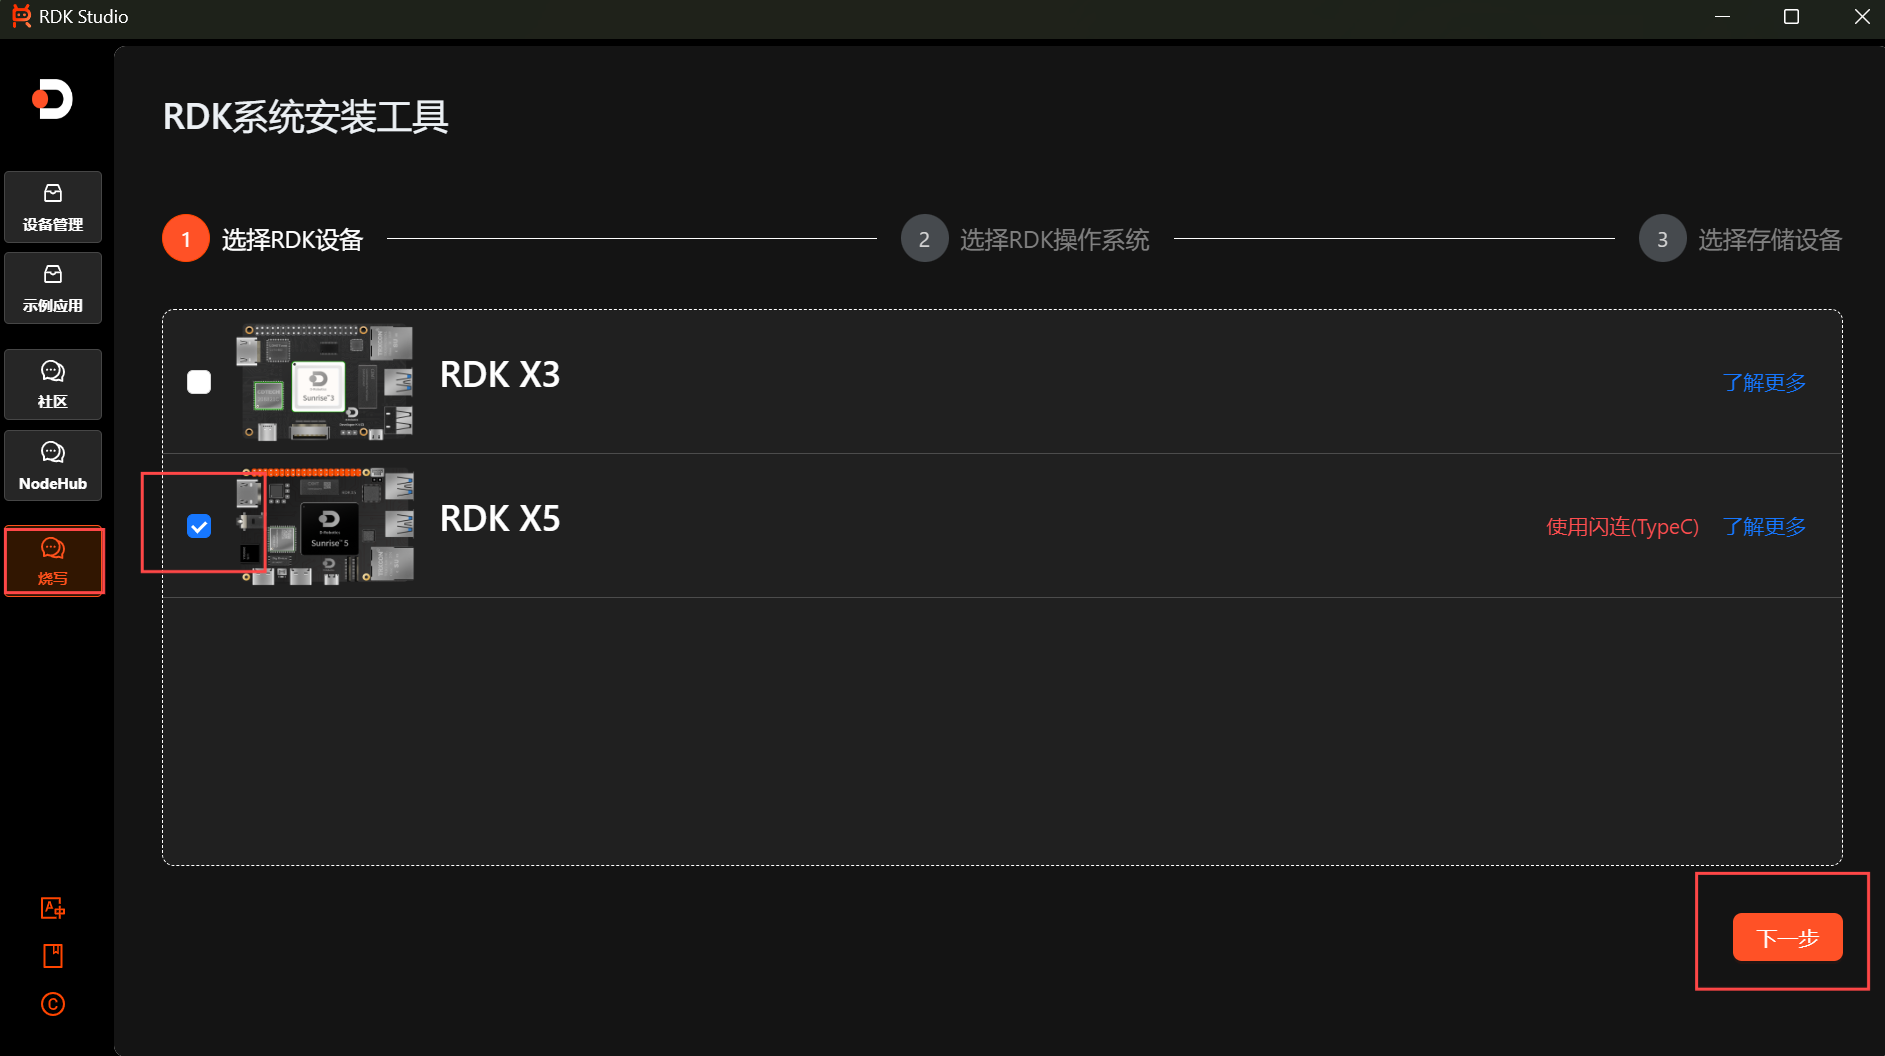This screenshot has height=1056, width=1885.
Task: Open the 示例应用 panel
Action: pyautogui.click(x=52, y=288)
